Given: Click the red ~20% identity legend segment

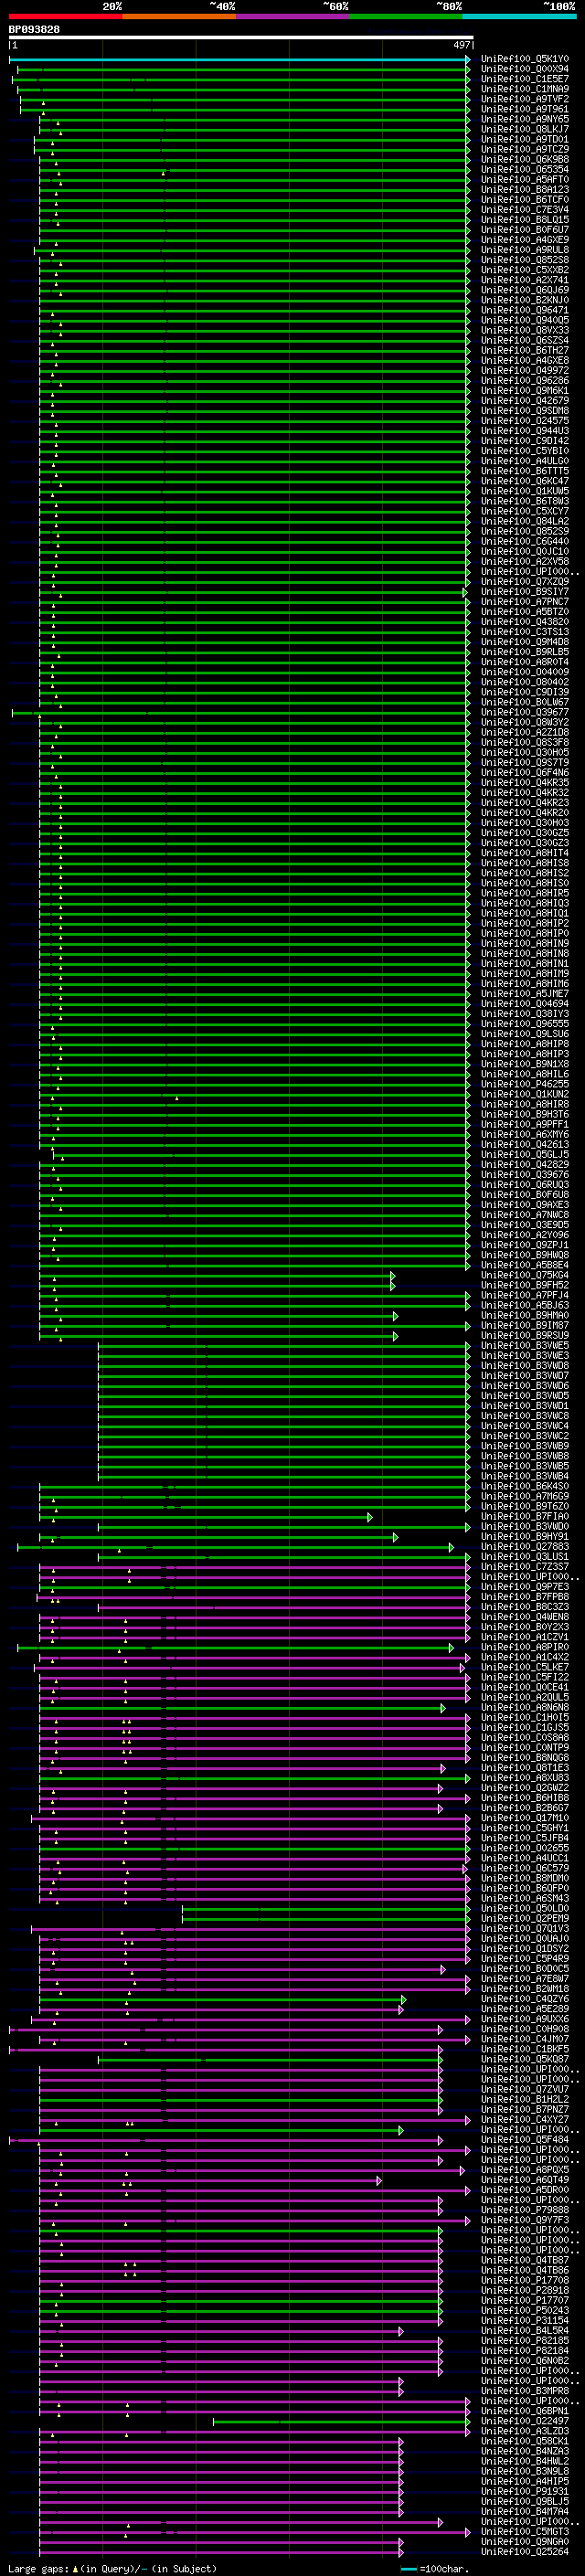Looking at the screenshot, I should click(65, 16).
